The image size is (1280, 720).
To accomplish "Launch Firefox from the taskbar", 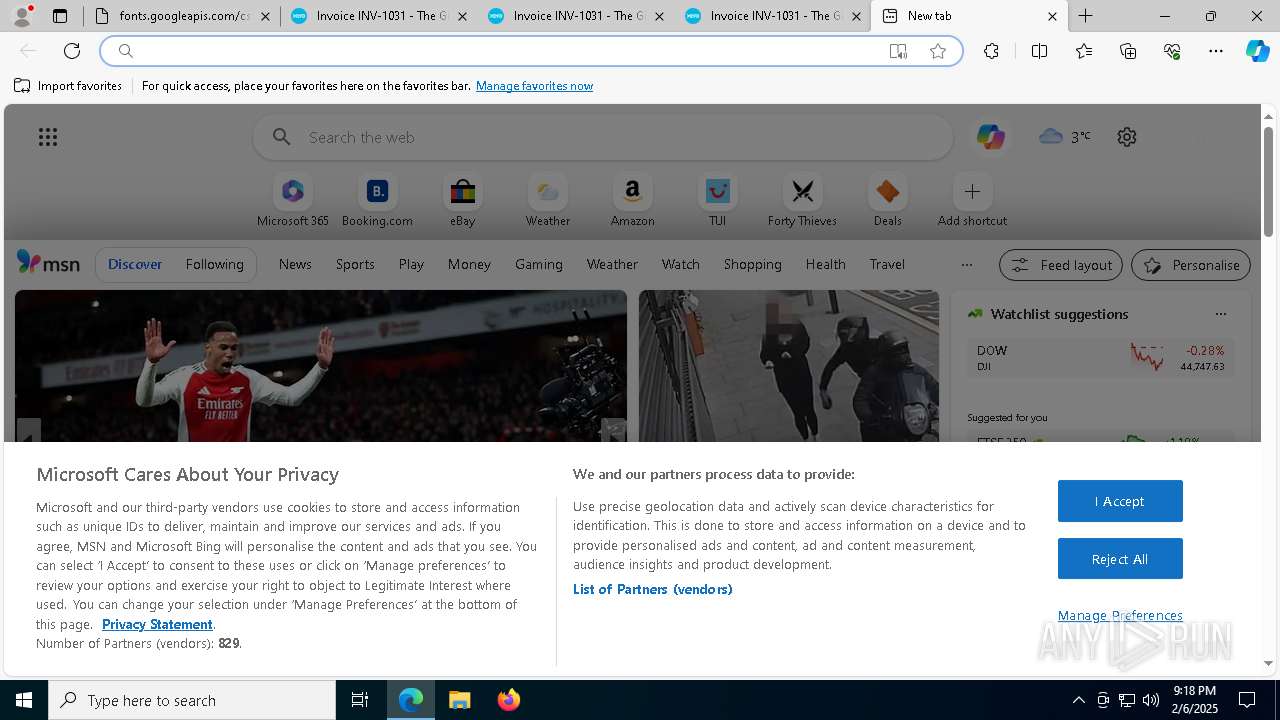I will 509,700.
